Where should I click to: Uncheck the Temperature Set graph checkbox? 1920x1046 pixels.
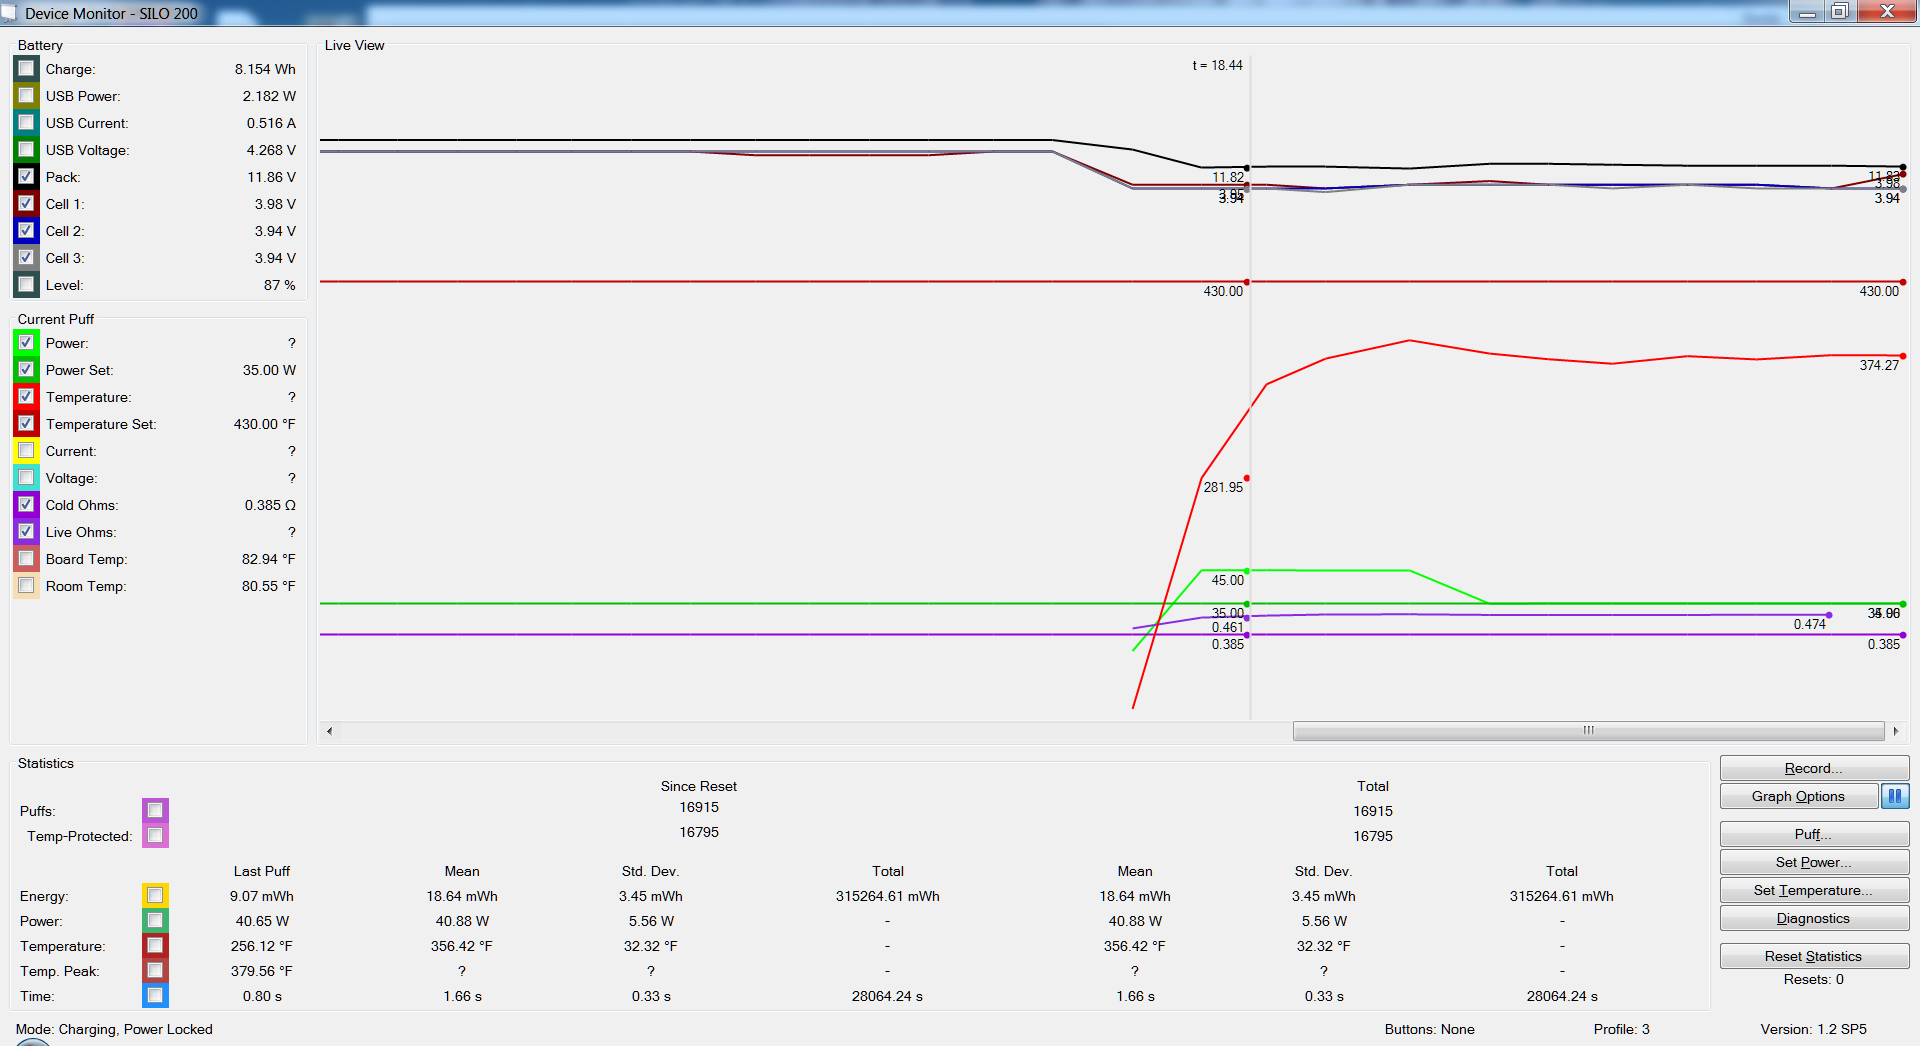(x=27, y=424)
